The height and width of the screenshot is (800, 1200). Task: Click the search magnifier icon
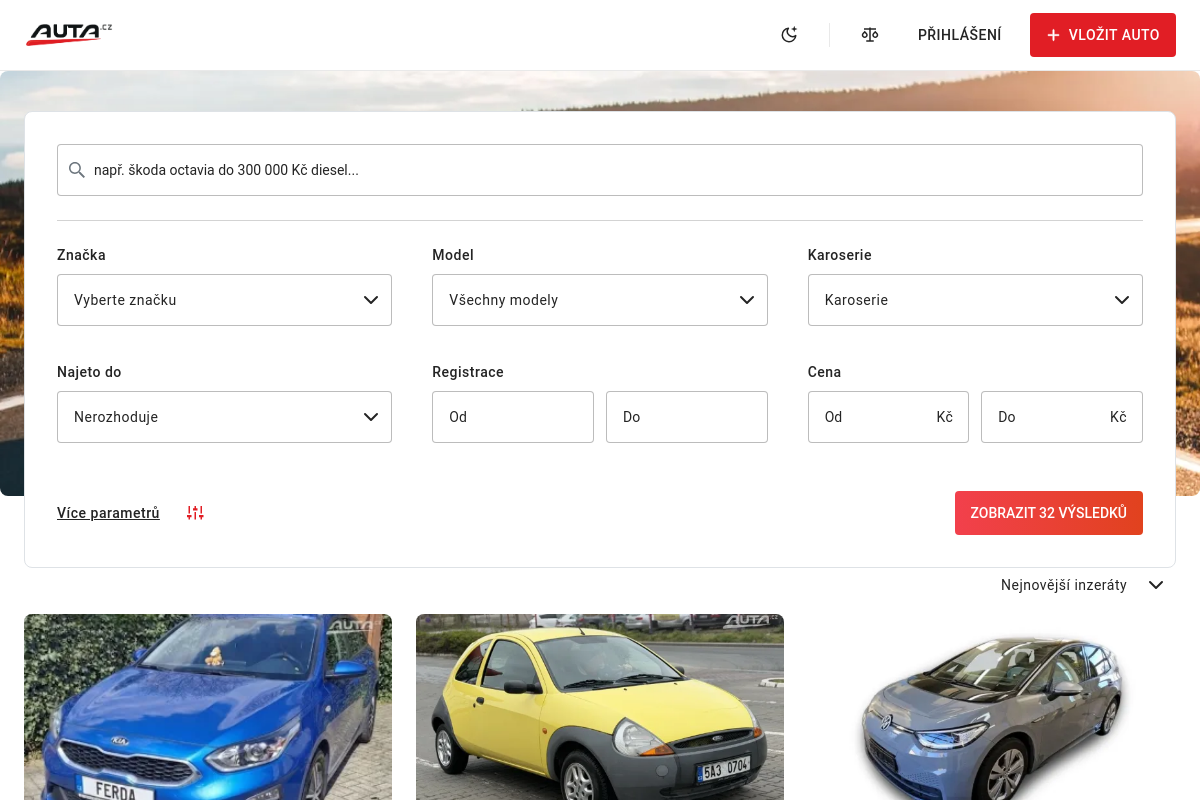(76, 170)
